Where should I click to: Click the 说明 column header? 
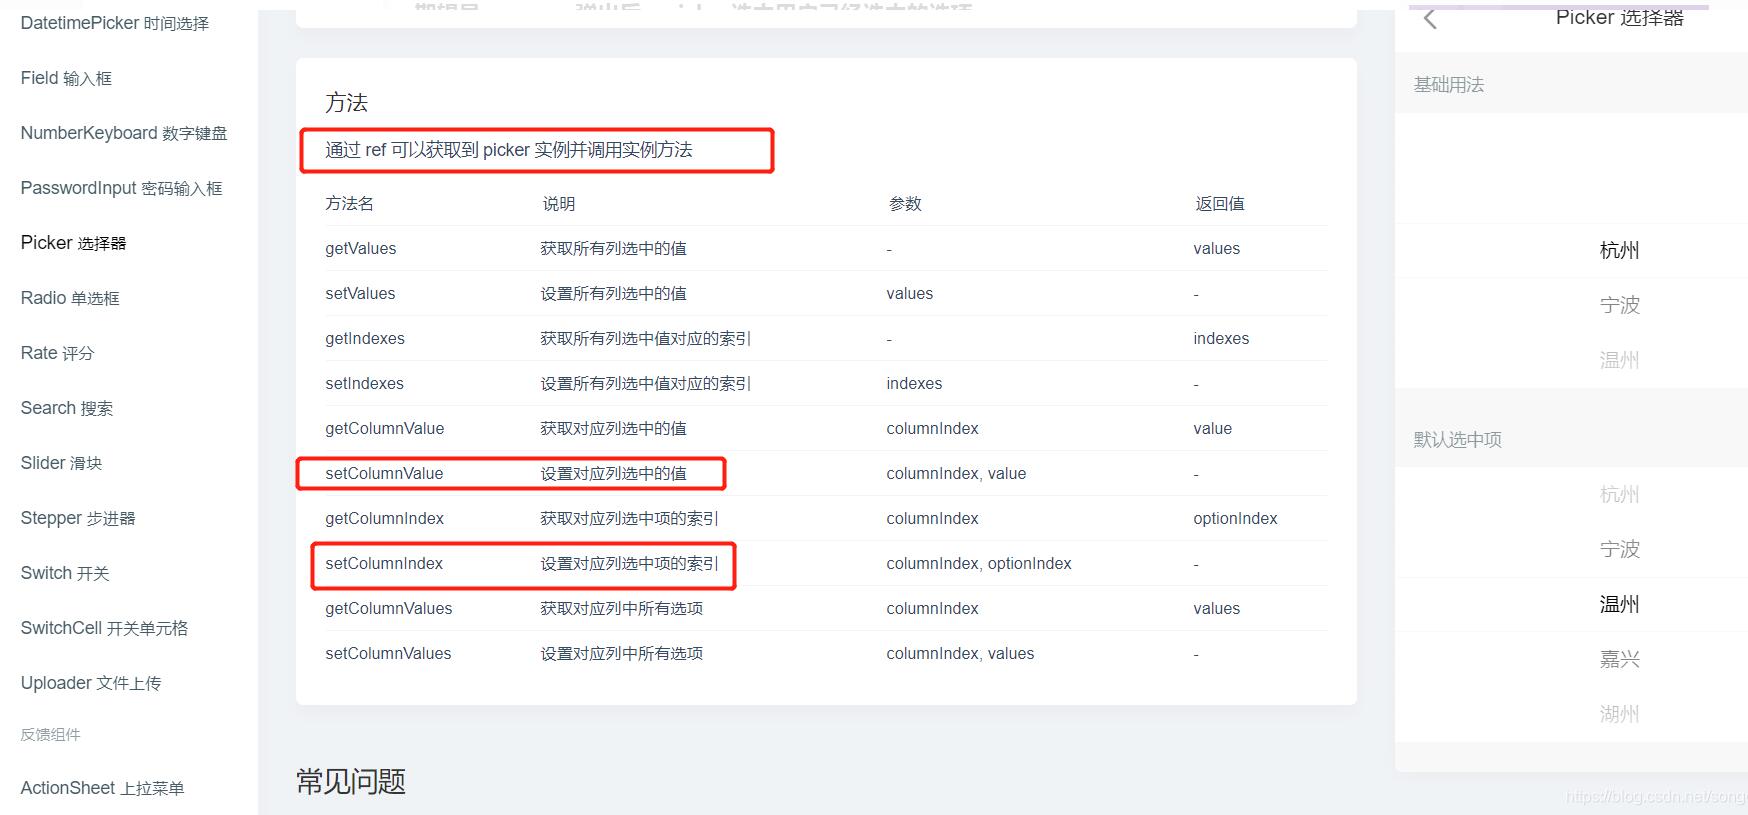pyautogui.click(x=559, y=204)
